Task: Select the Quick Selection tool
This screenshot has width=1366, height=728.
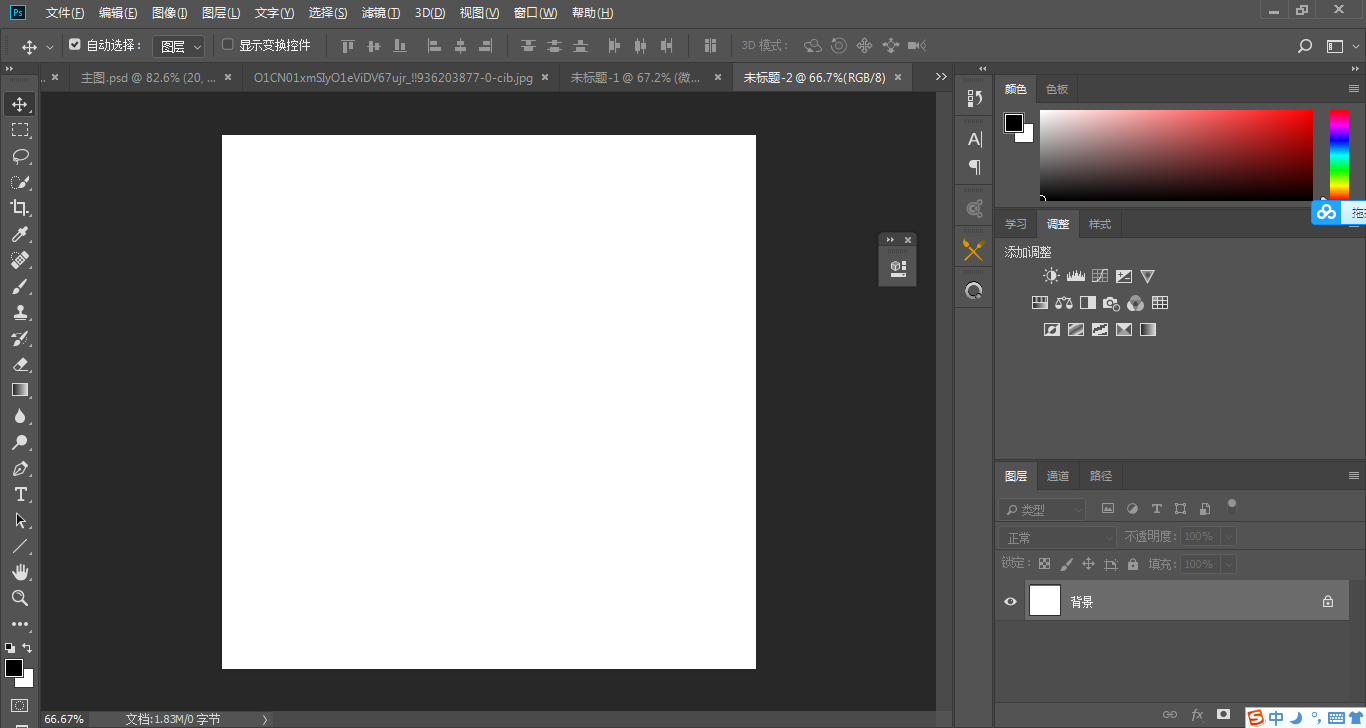Action: click(20, 182)
